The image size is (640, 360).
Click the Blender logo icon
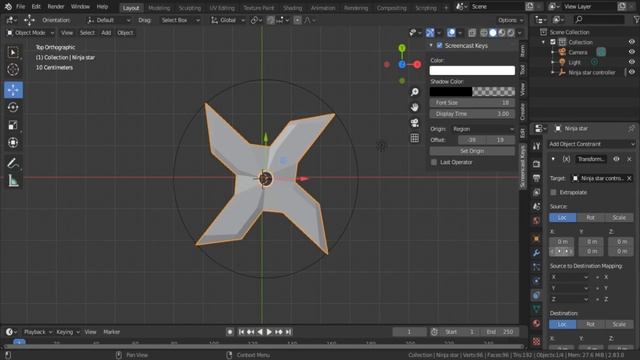tap(8, 7)
